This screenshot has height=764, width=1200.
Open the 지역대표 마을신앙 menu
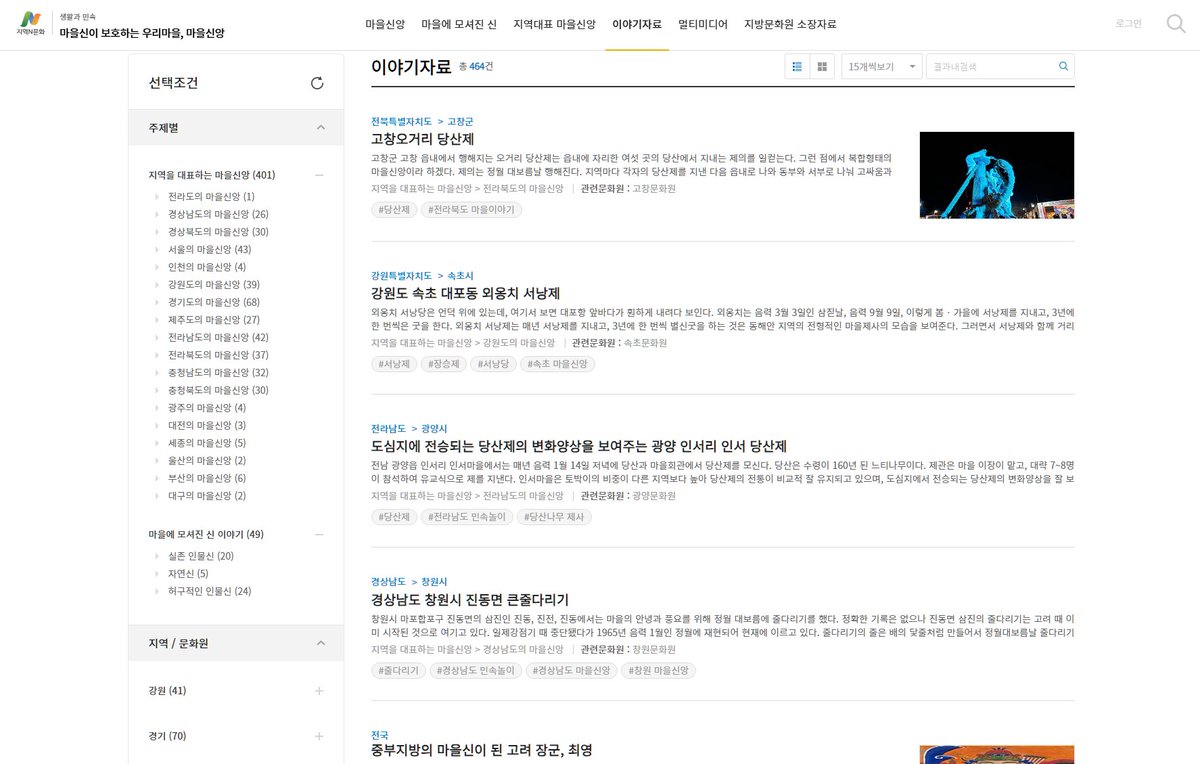click(x=554, y=24)
